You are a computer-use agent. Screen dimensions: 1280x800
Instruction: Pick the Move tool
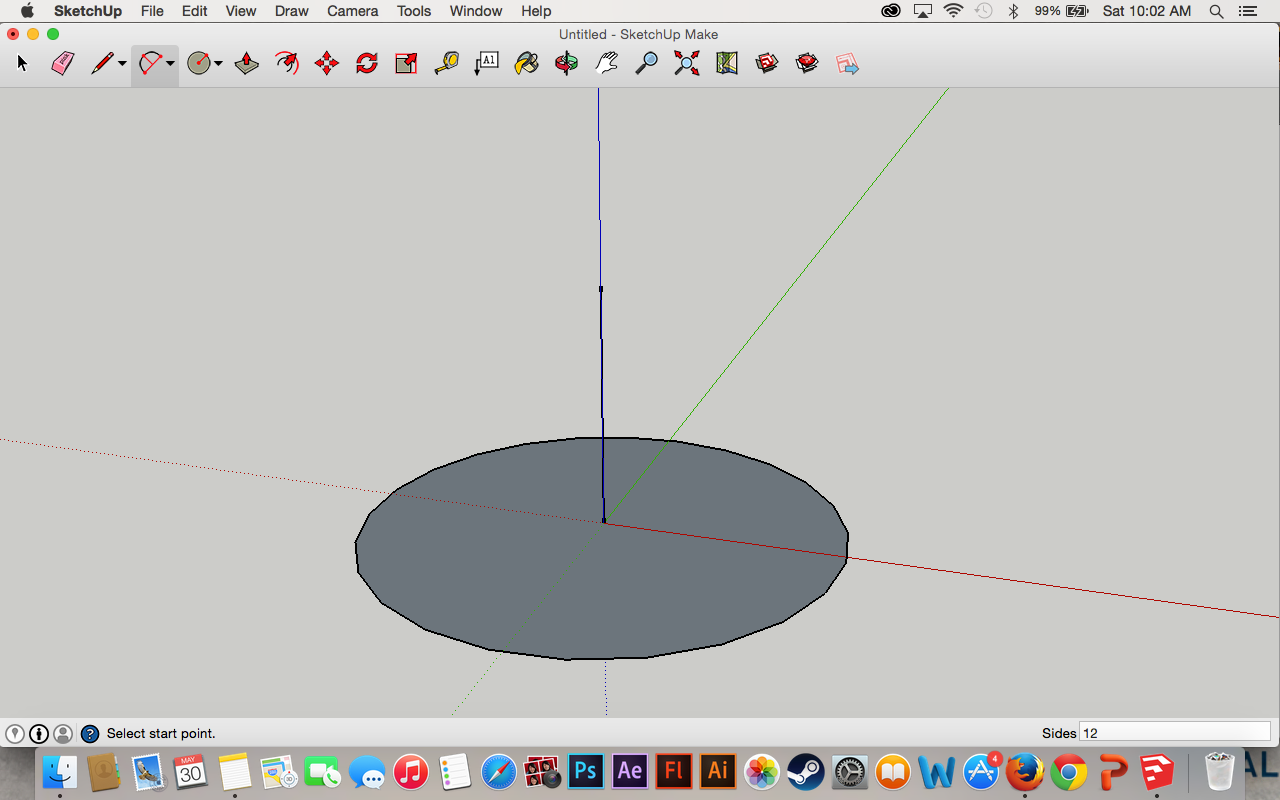(x=326, y=62)
